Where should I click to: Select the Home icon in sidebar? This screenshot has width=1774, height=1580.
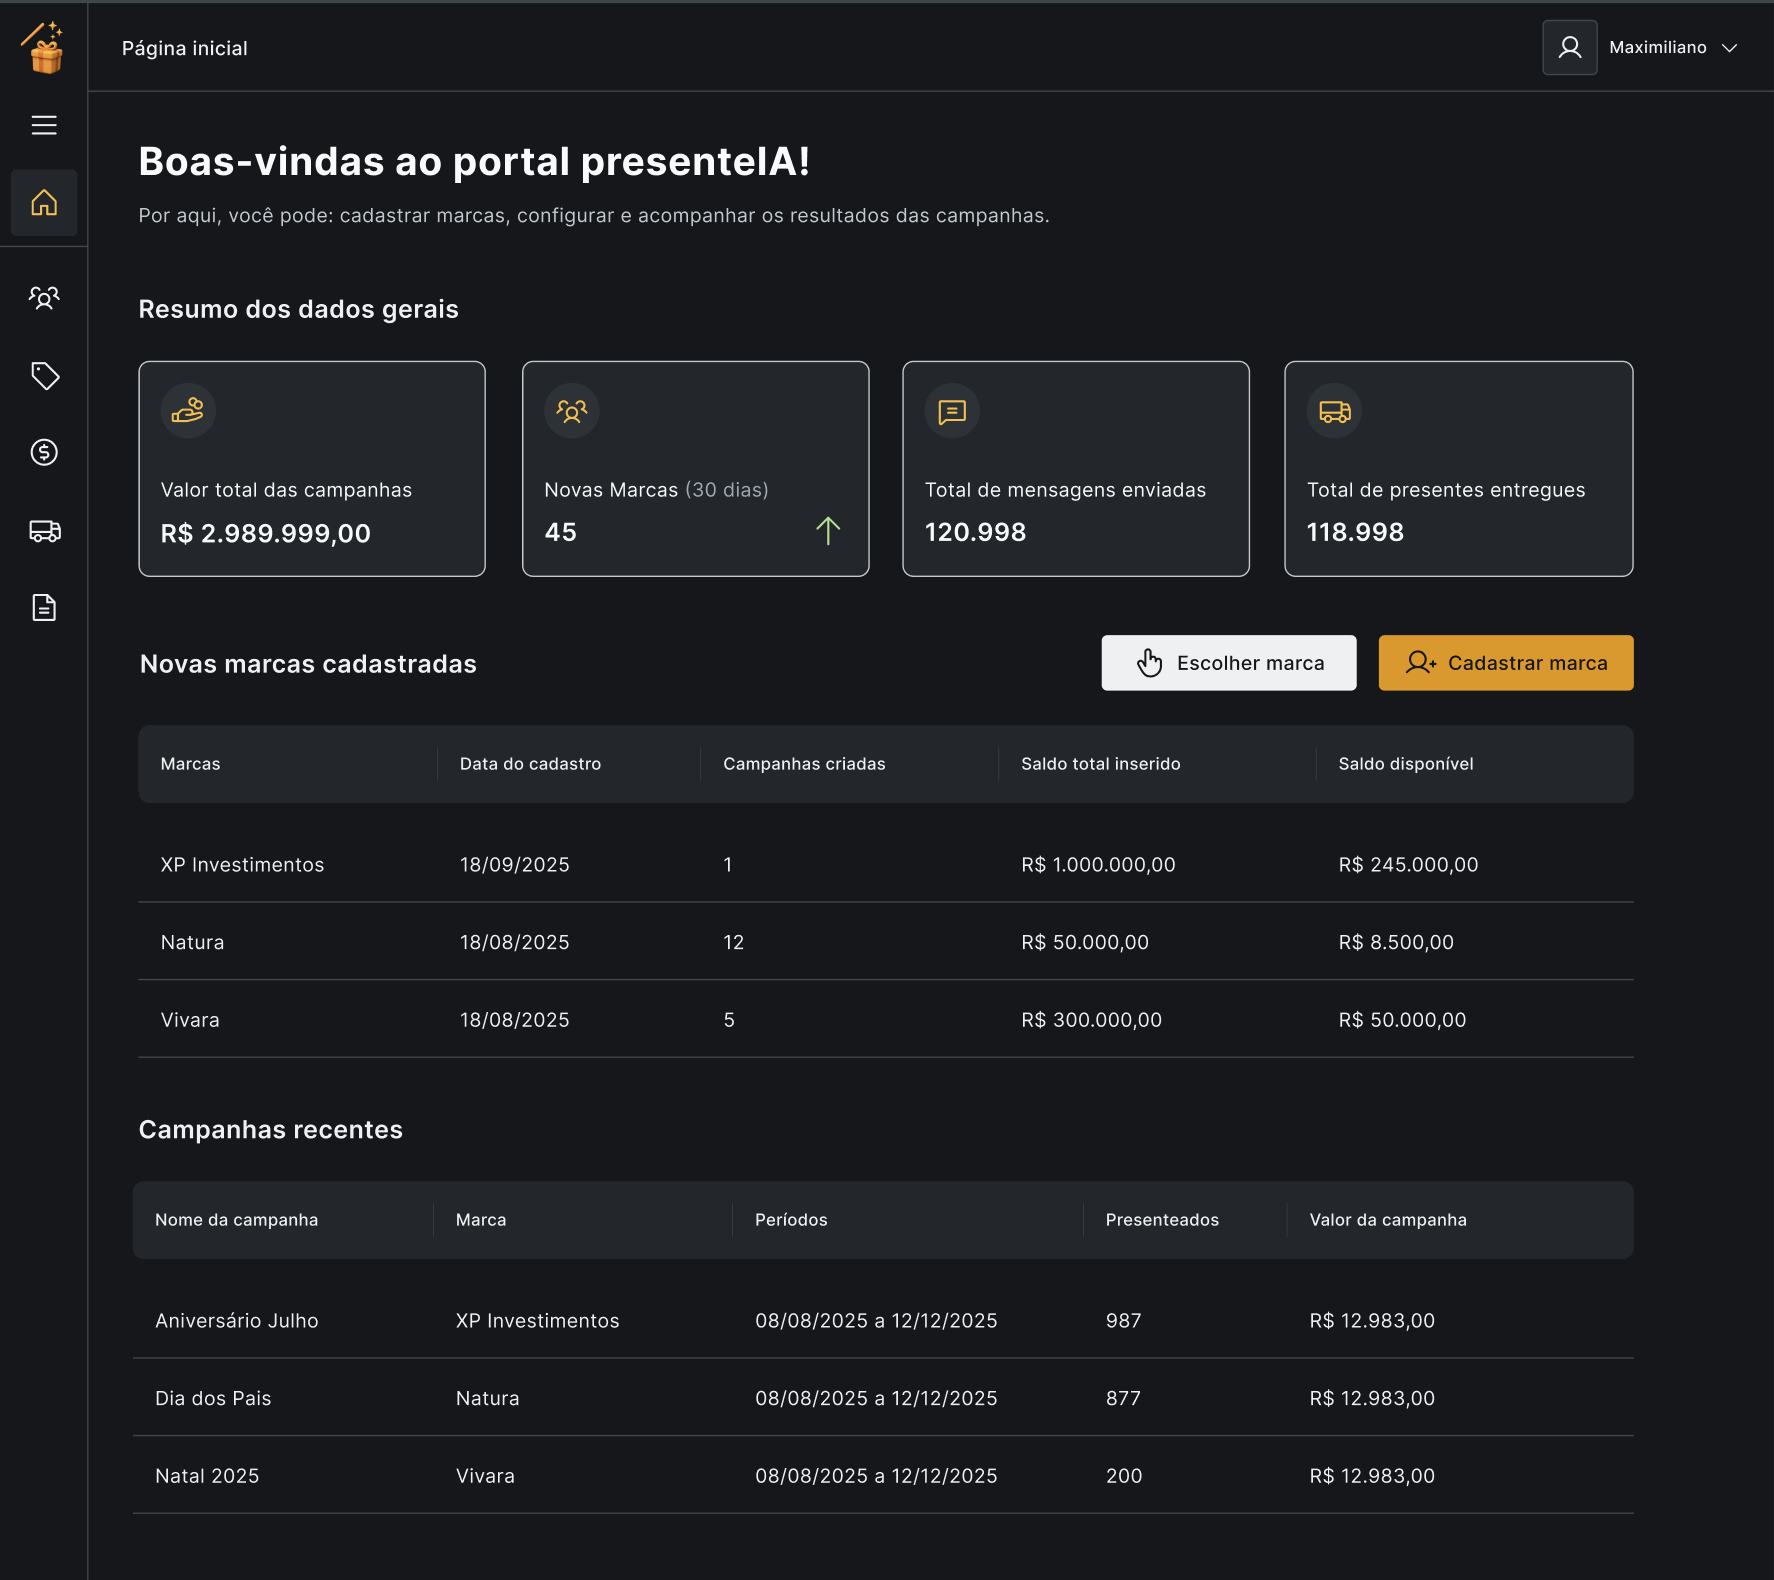[x=44, y=203]
